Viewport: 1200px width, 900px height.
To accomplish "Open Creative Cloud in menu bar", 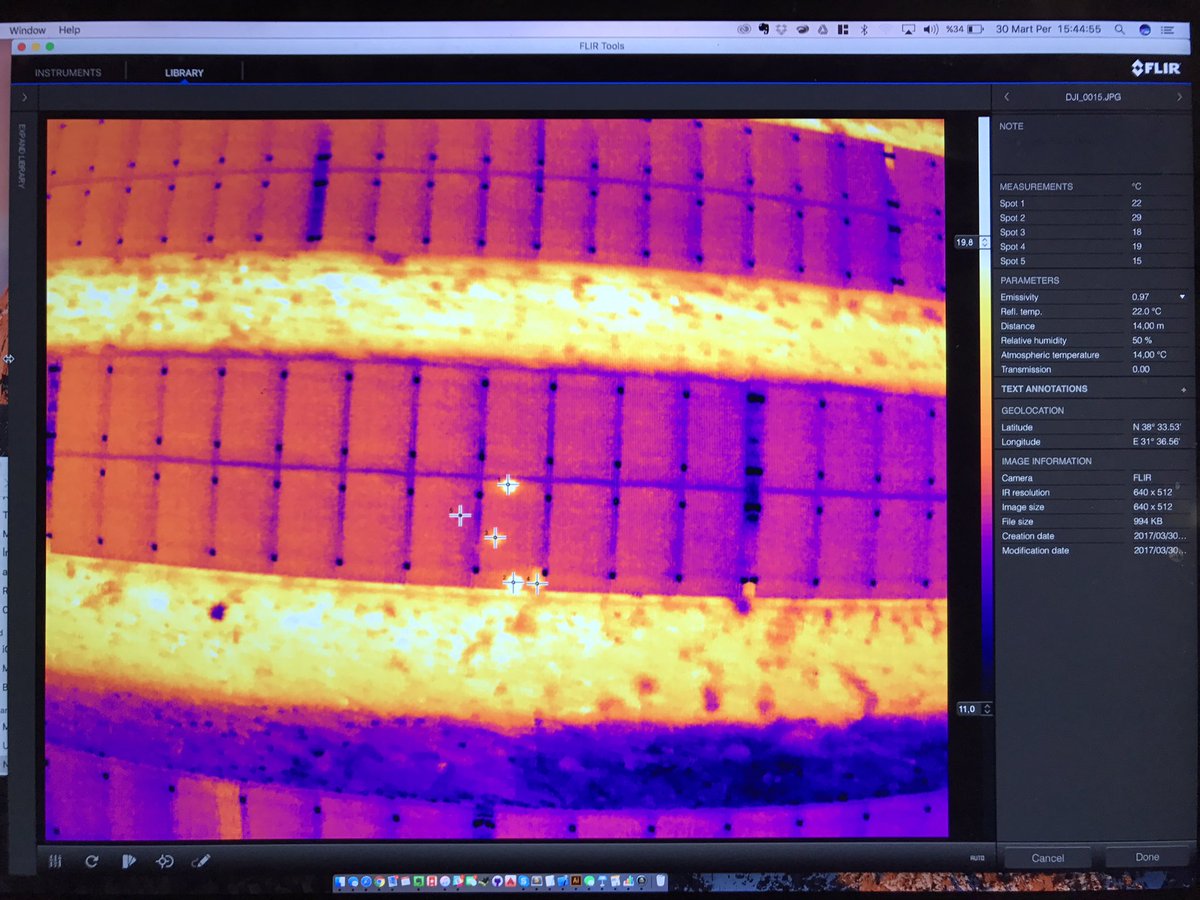I will (743, 30).
